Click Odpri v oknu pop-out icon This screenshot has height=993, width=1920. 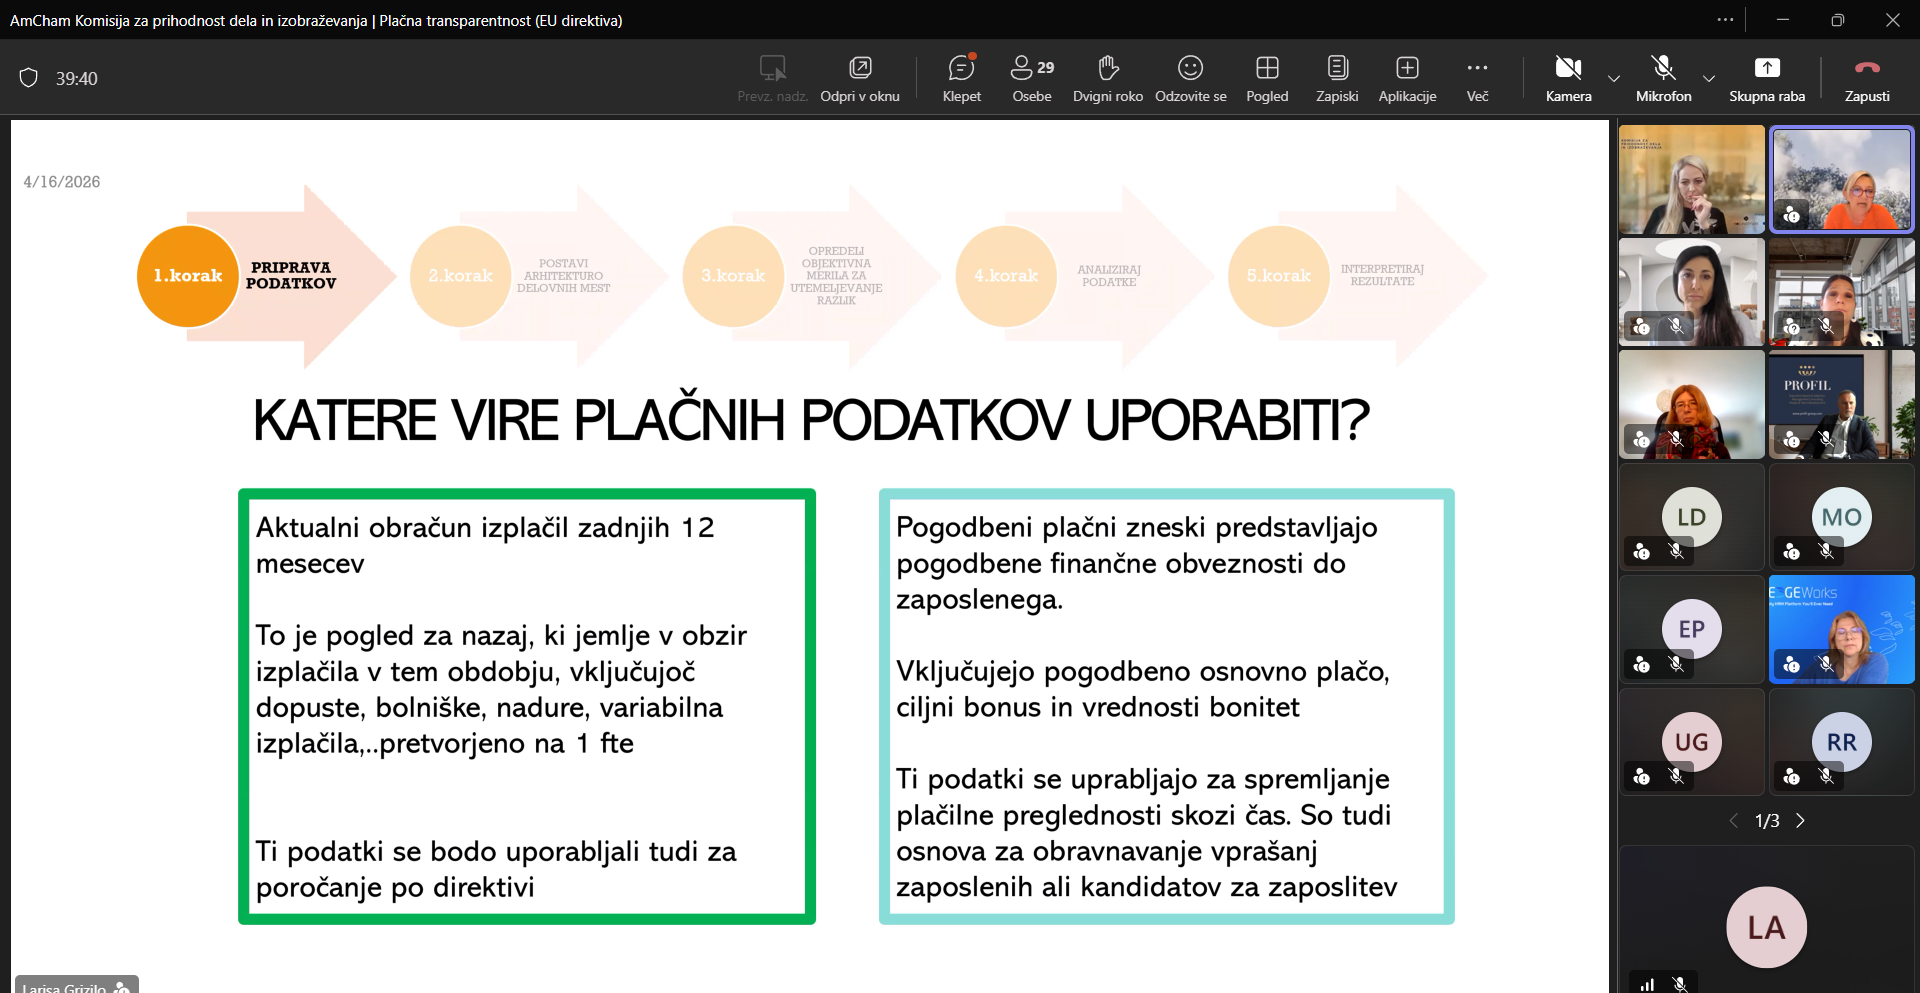(859, 78)
